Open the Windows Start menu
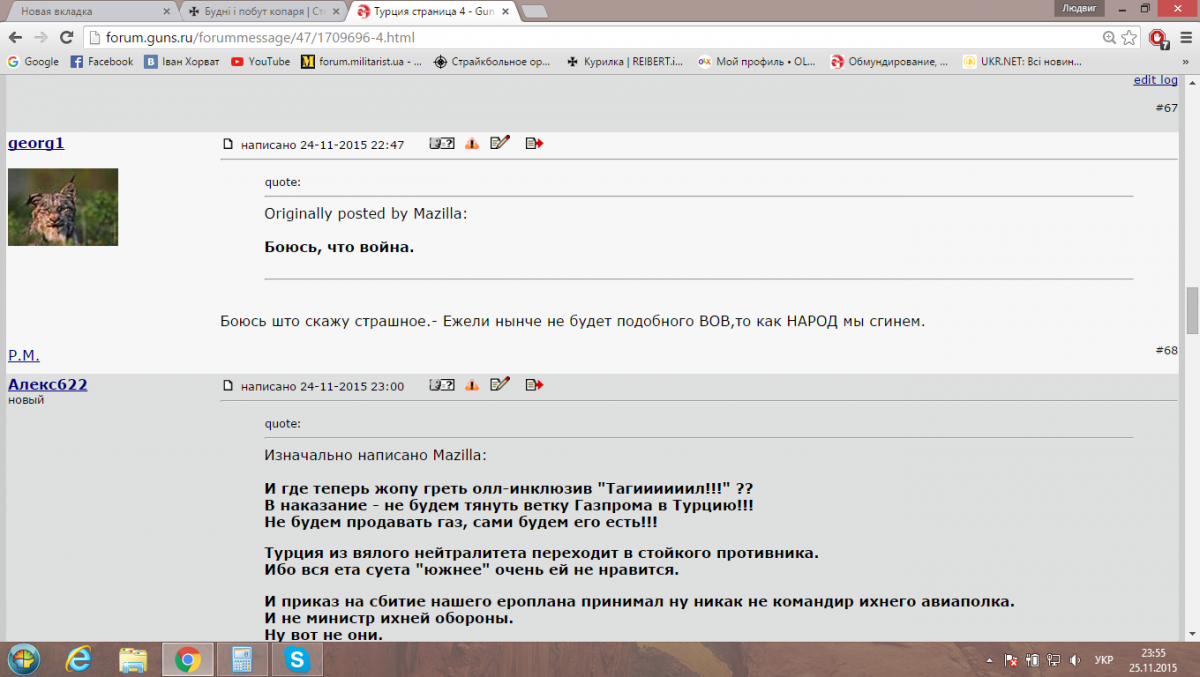 pos(24,660)
